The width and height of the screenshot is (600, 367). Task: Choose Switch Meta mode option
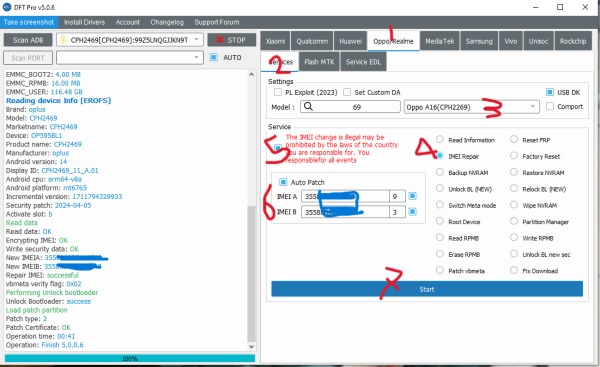pyautogui.click(x=440, y=205)
